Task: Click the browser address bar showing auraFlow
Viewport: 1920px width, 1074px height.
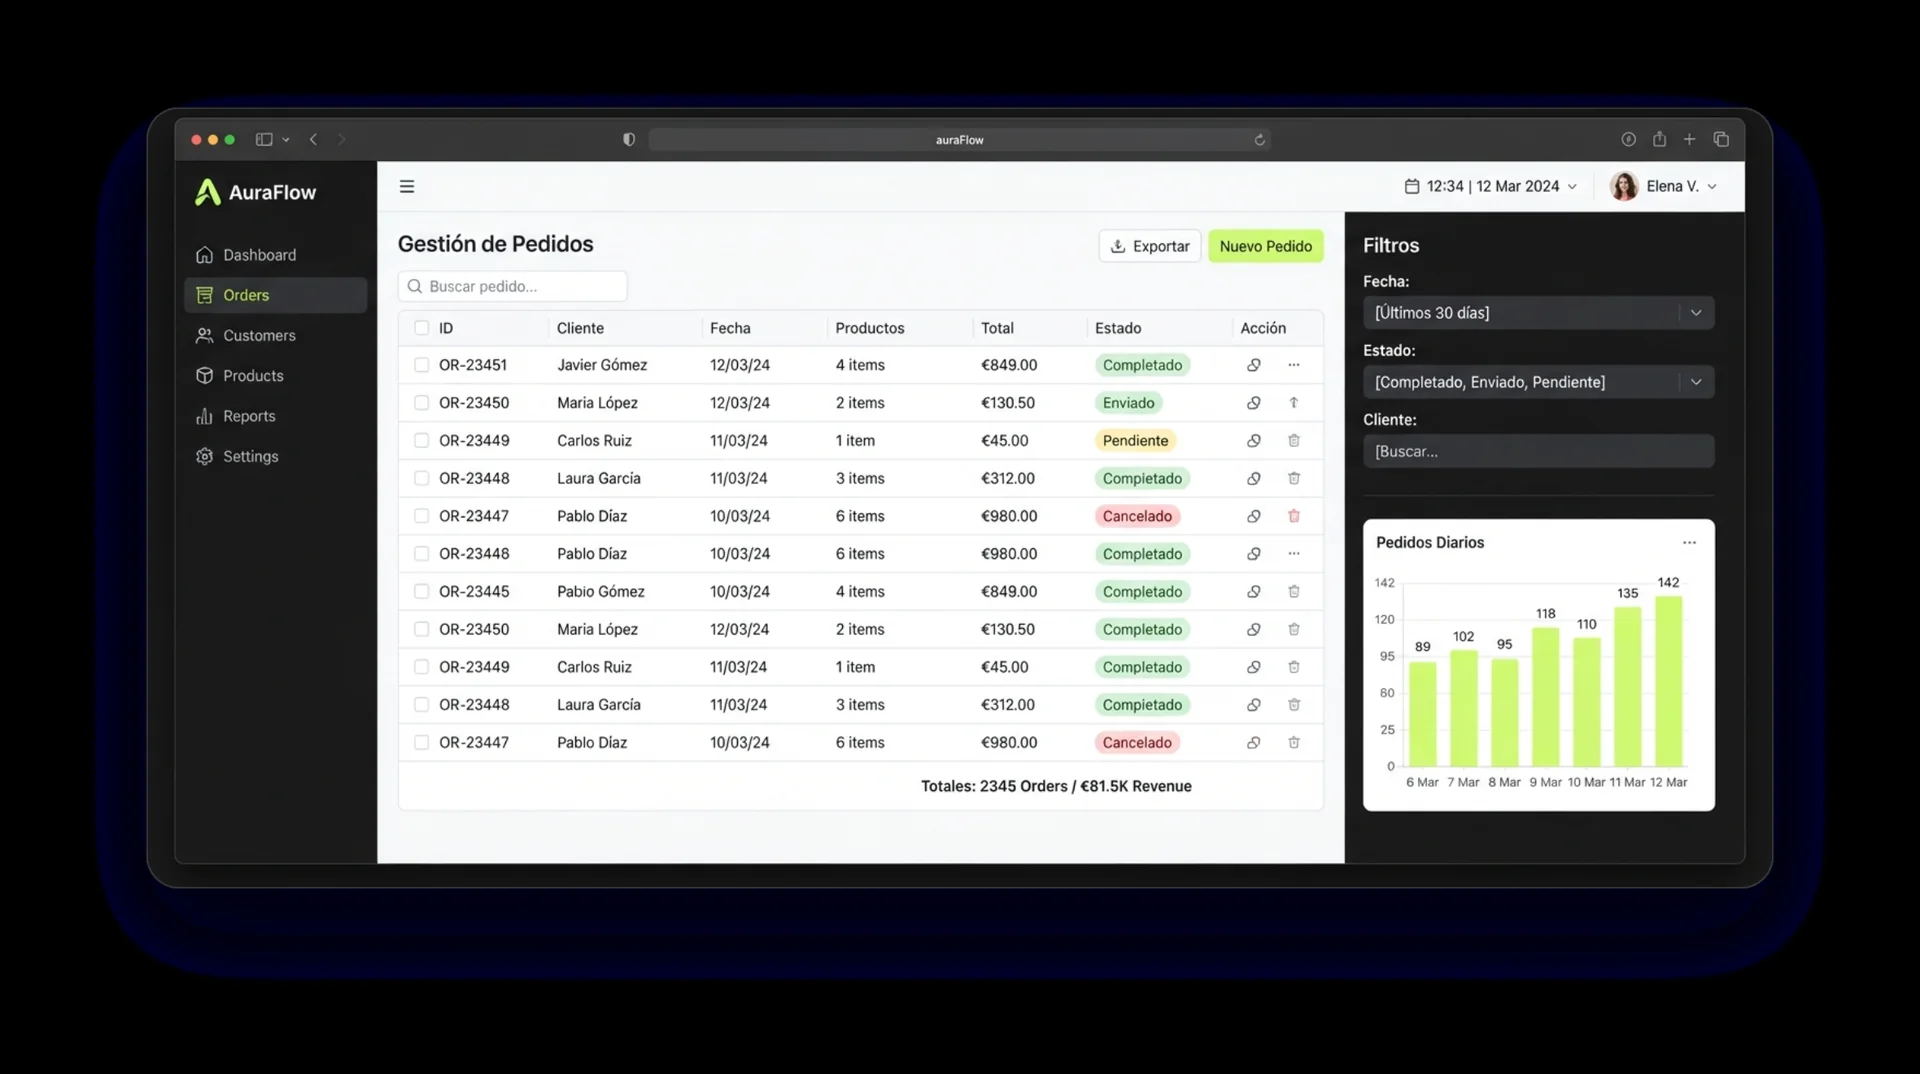Action: point(959,140)
